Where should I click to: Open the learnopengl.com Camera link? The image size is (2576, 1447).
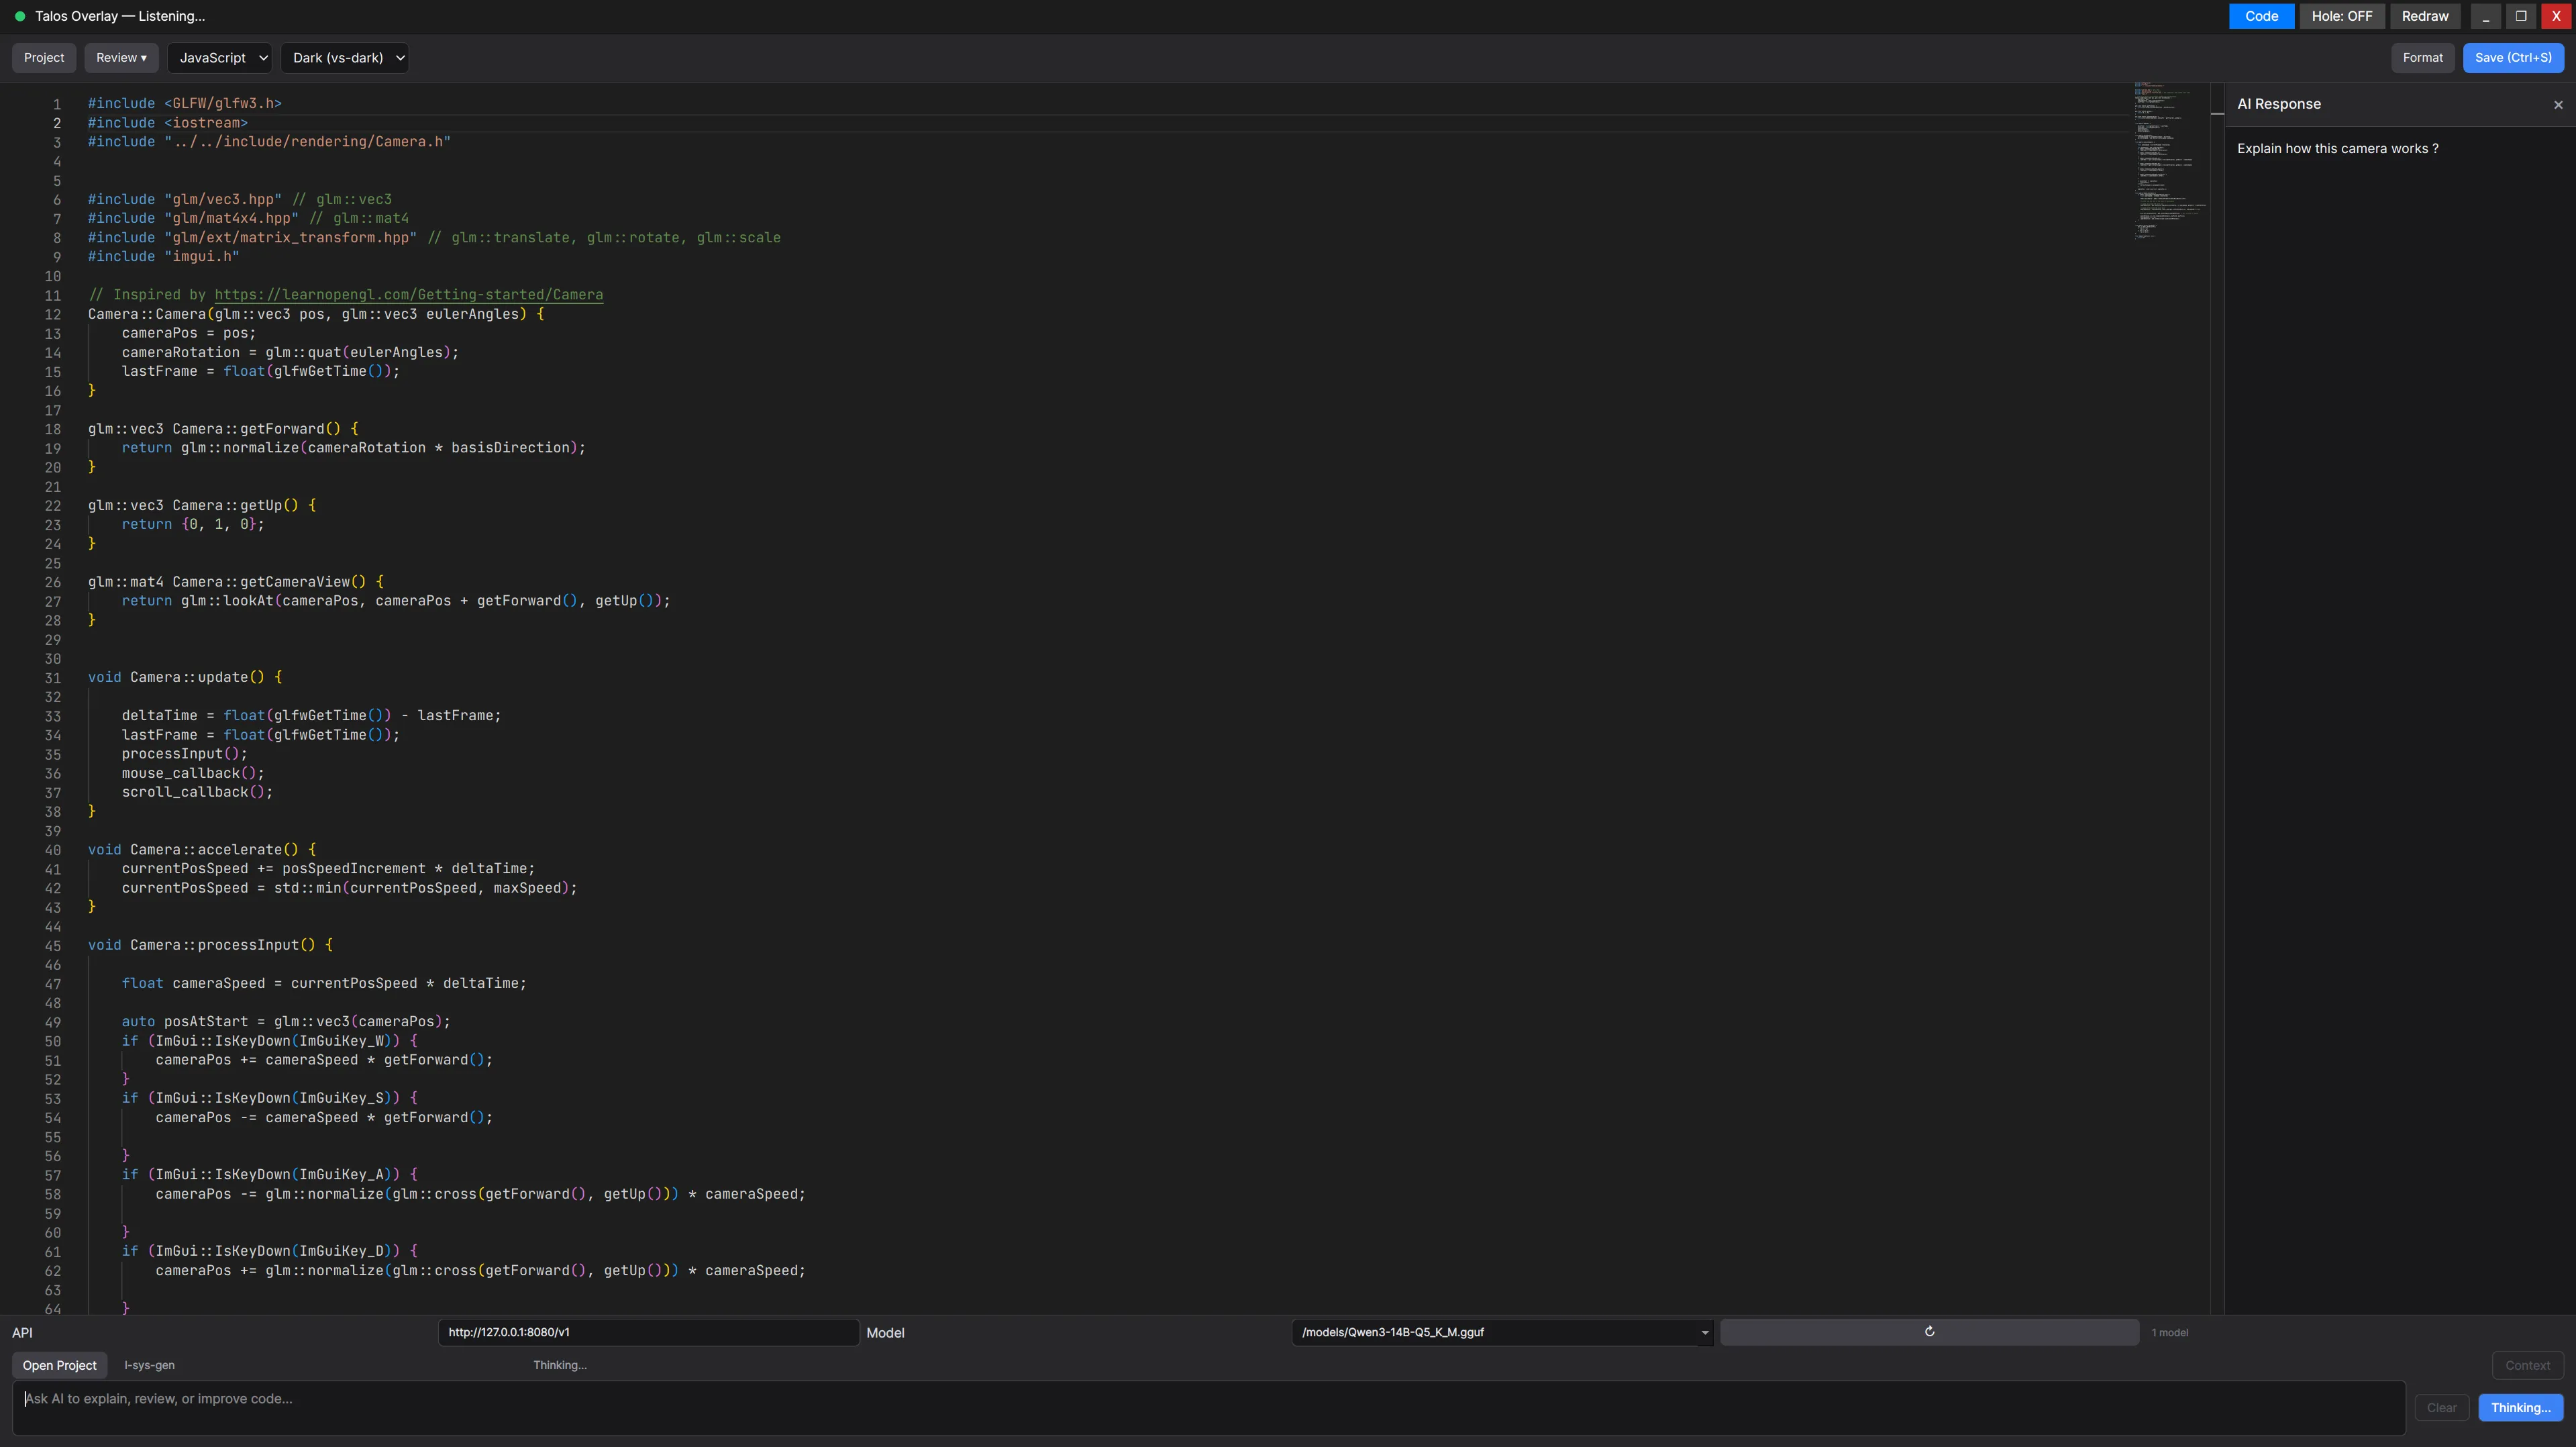408,295
